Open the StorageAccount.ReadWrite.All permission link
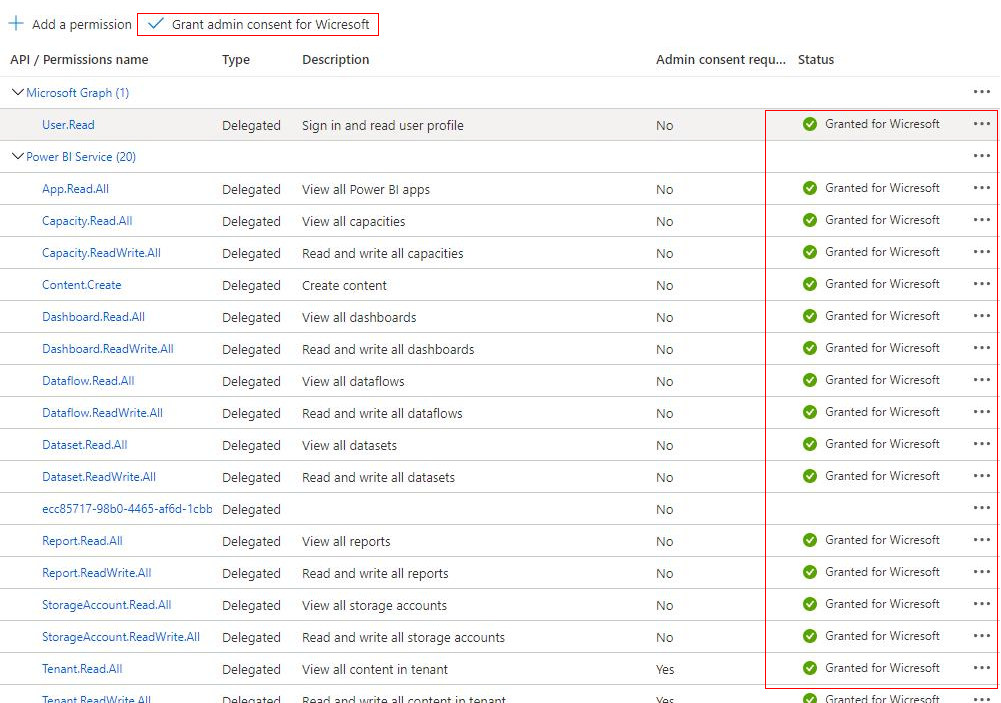 (x=121, y=637)
